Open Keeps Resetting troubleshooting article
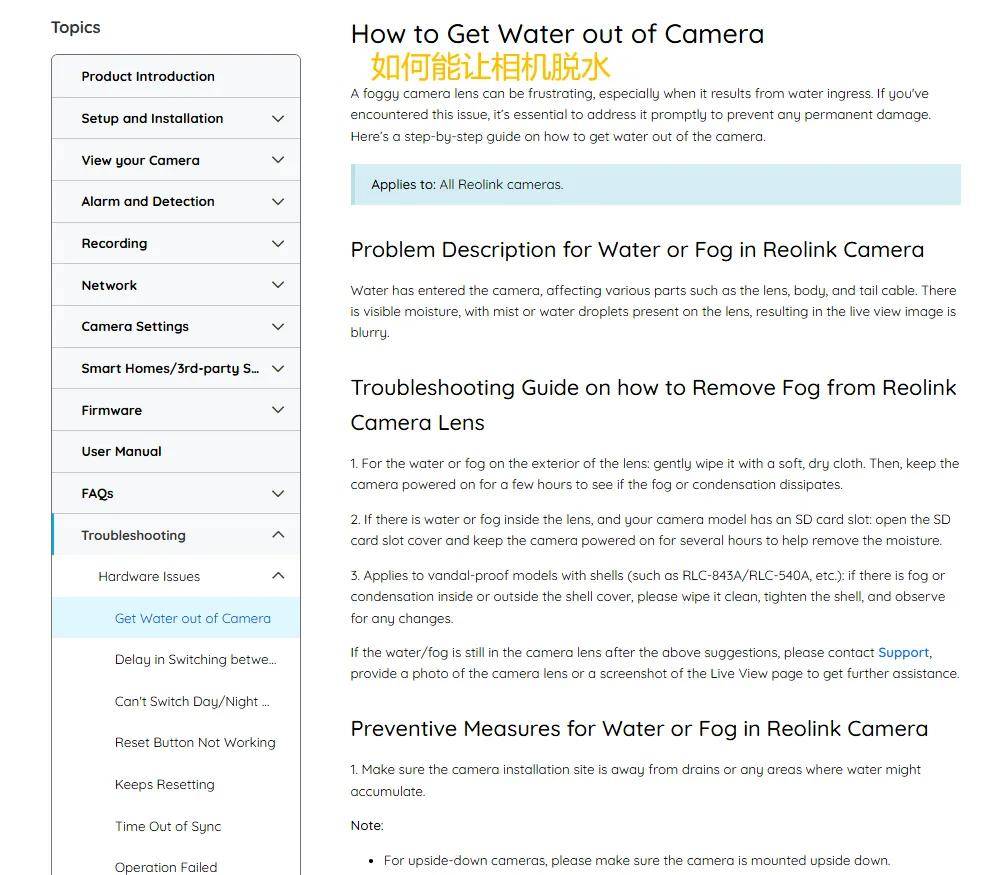This screenshot has height=875, width=986. tap(165, 784)
